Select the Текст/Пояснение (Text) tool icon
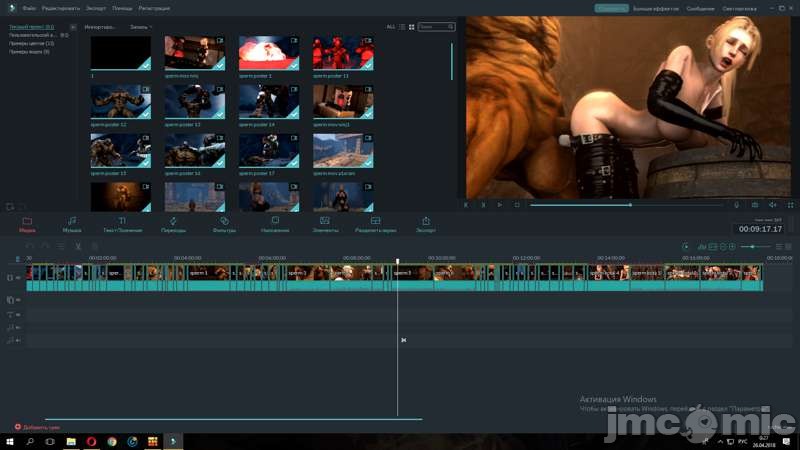 [x=122, y=220]
